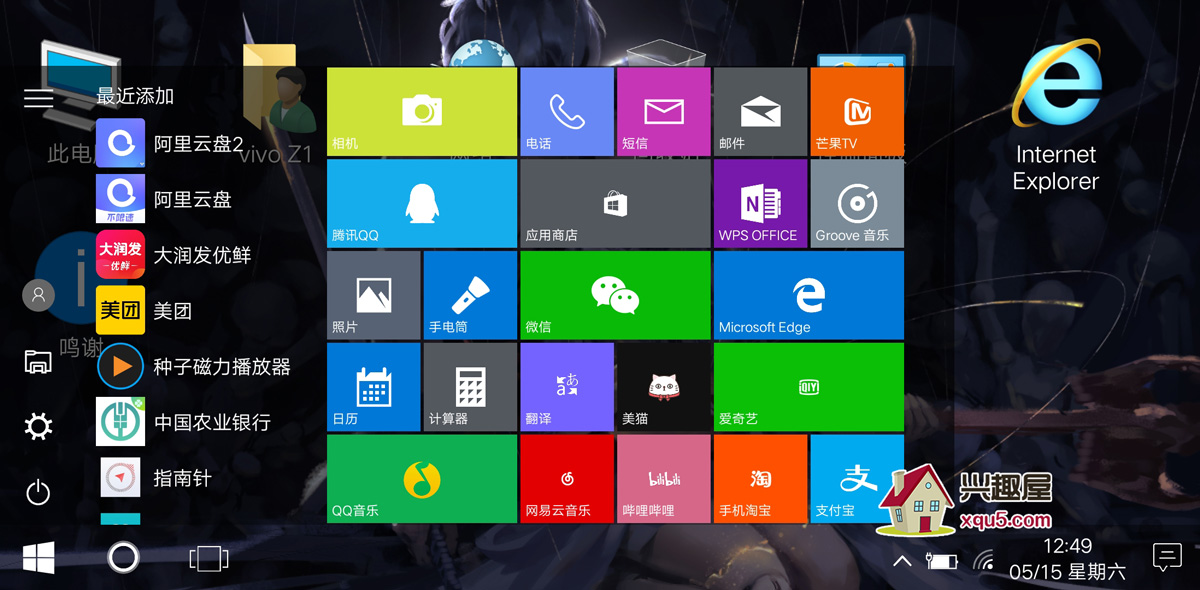Open File Explorer from the start rail

click(38, 361)
